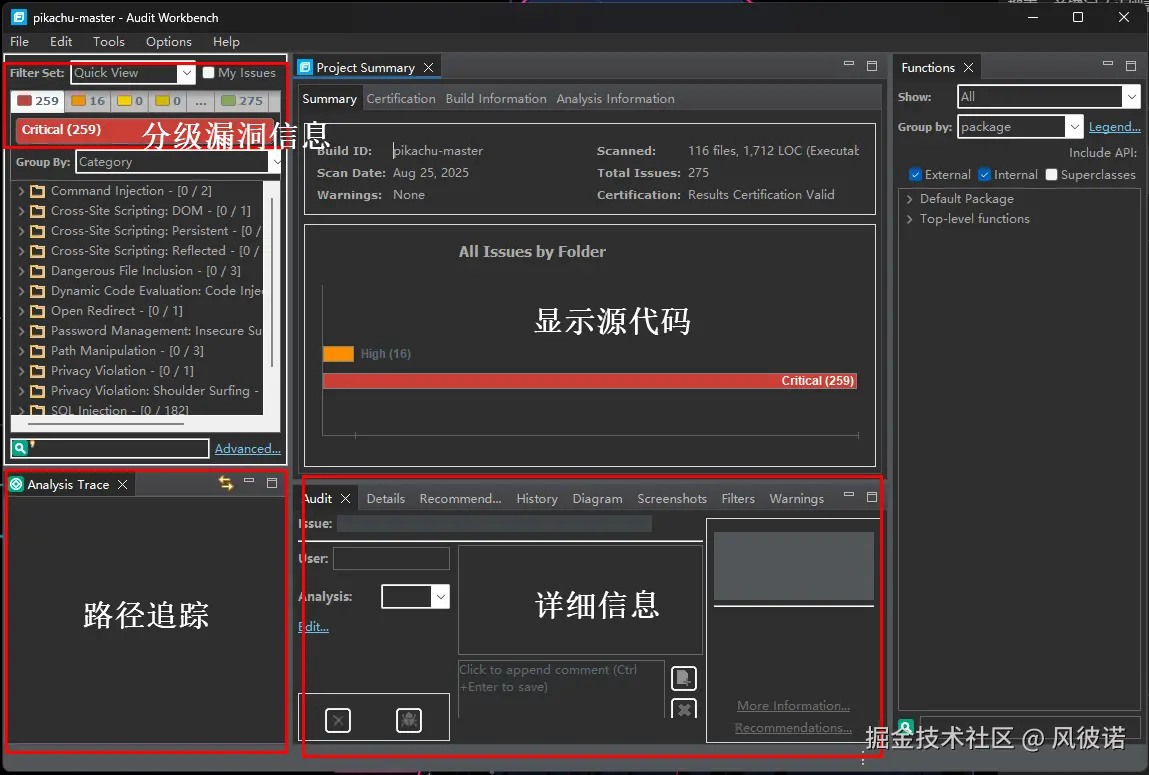
Task: Click the Analysis Trace tab icon
Action: click(16, 484)
